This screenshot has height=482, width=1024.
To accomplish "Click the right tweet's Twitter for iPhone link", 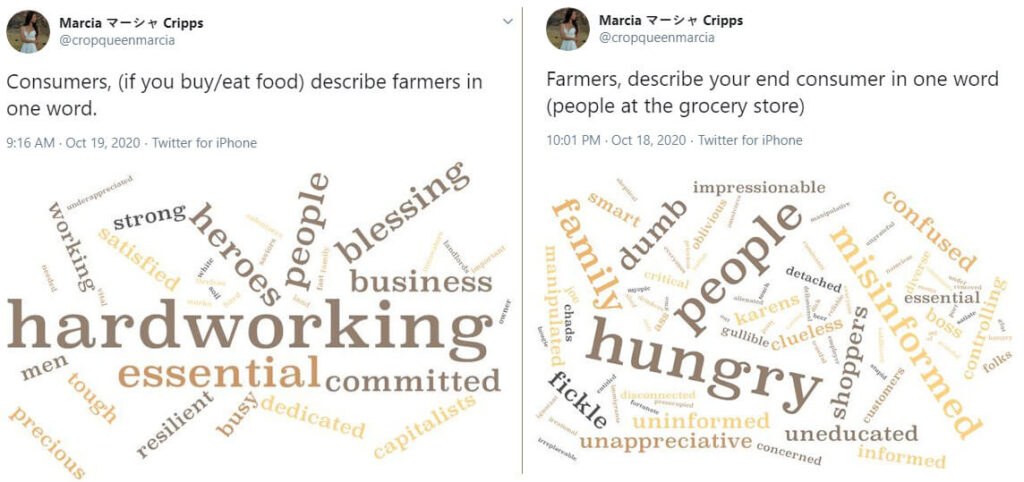I will (750, 140).
